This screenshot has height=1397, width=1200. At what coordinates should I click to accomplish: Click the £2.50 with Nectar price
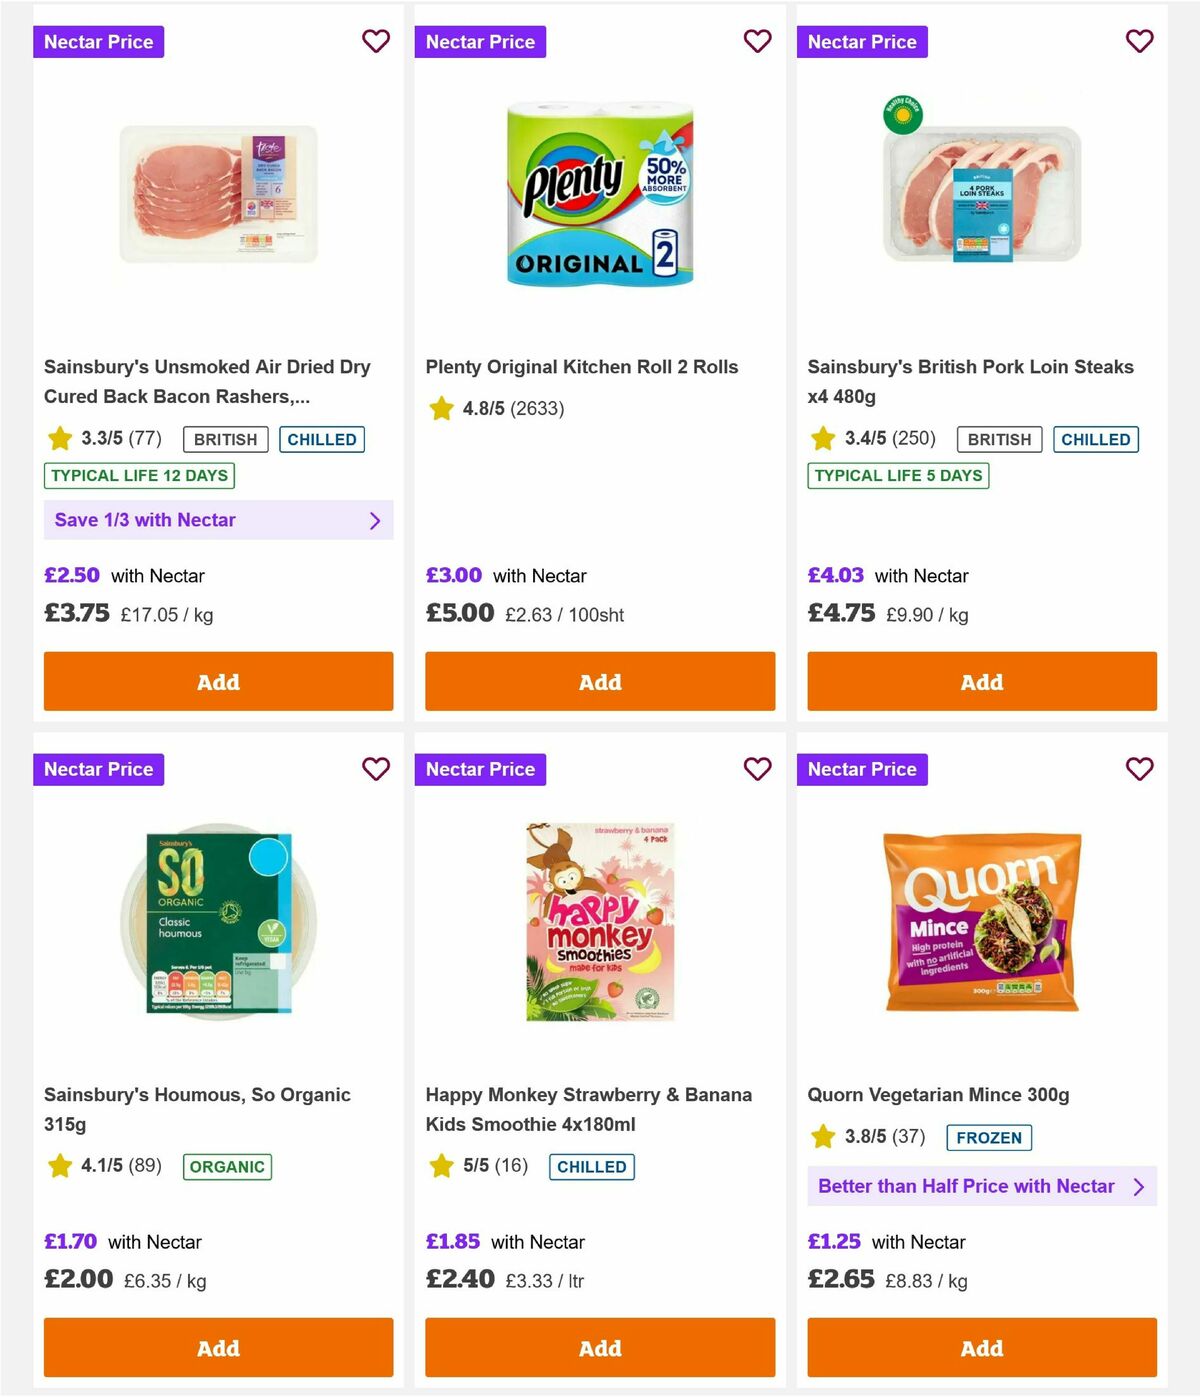pyautogui.click(x=70, y=575)
